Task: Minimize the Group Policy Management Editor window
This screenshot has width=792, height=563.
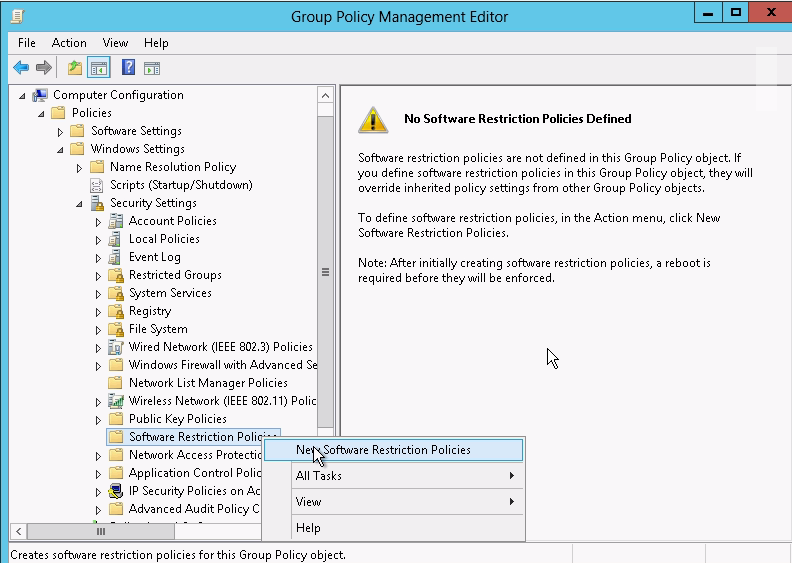Action: [x=708, y=13]
